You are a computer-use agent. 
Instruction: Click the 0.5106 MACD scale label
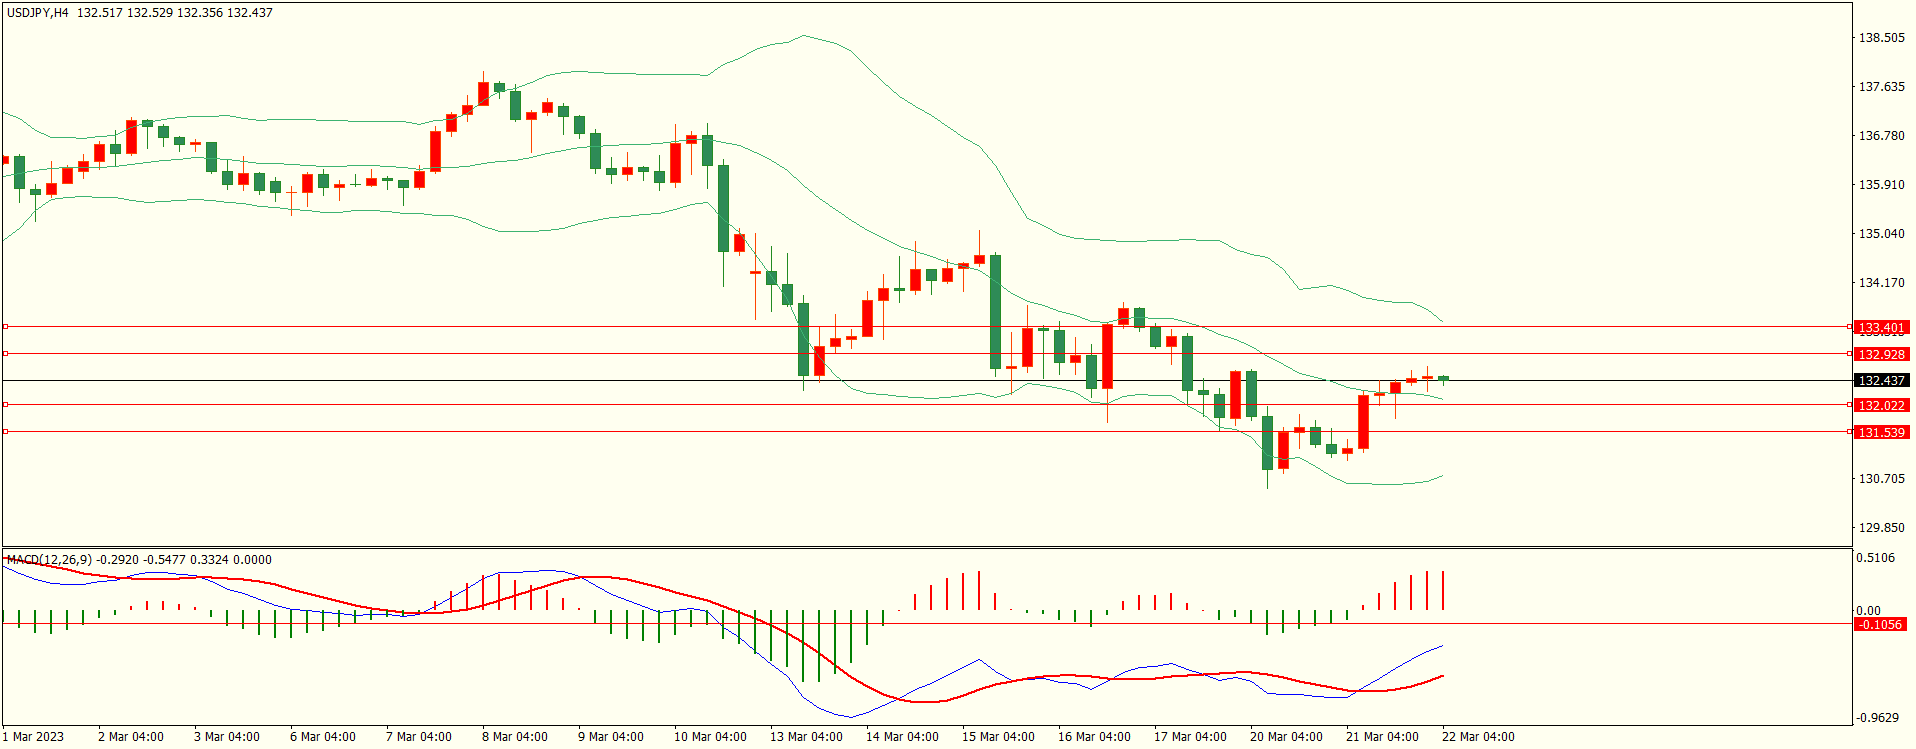(1876, 558)
